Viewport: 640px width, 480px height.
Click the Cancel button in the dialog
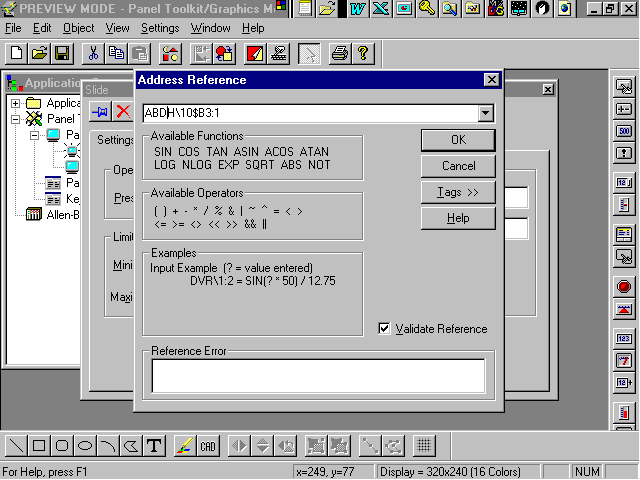(x=458, y=166)
